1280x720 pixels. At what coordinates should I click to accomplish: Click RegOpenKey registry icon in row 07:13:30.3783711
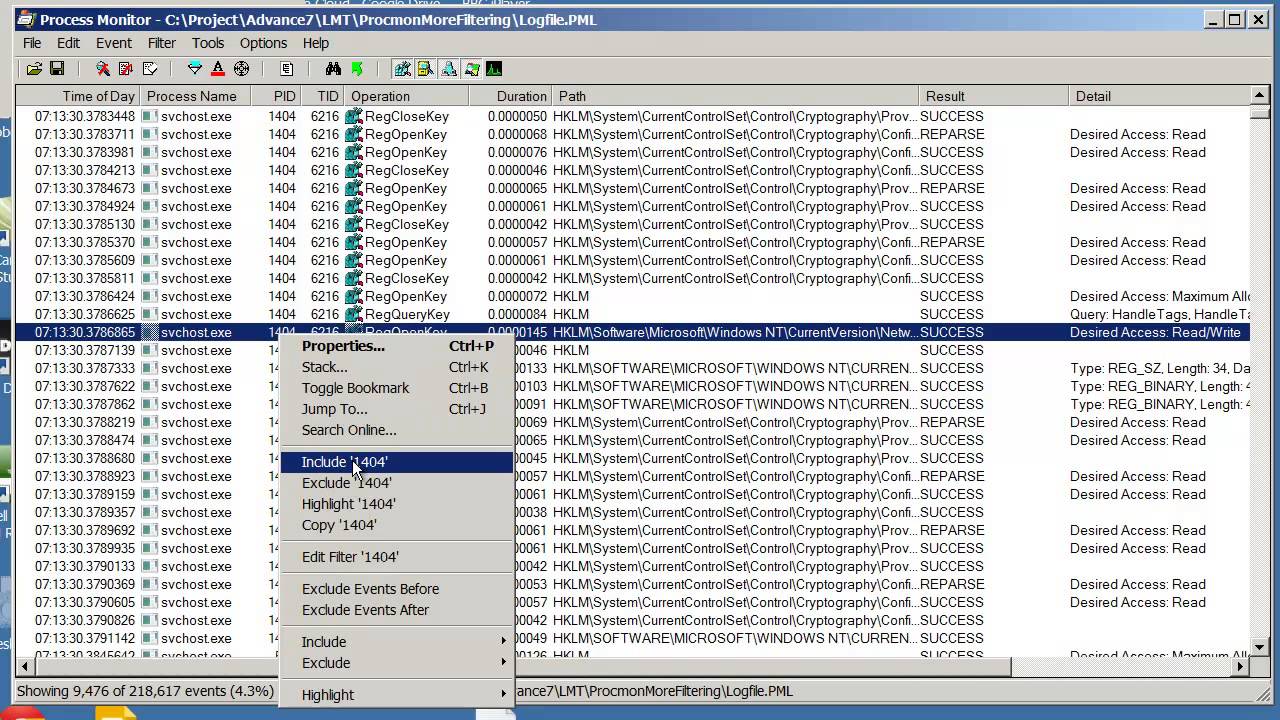click(x=354, y=134)
